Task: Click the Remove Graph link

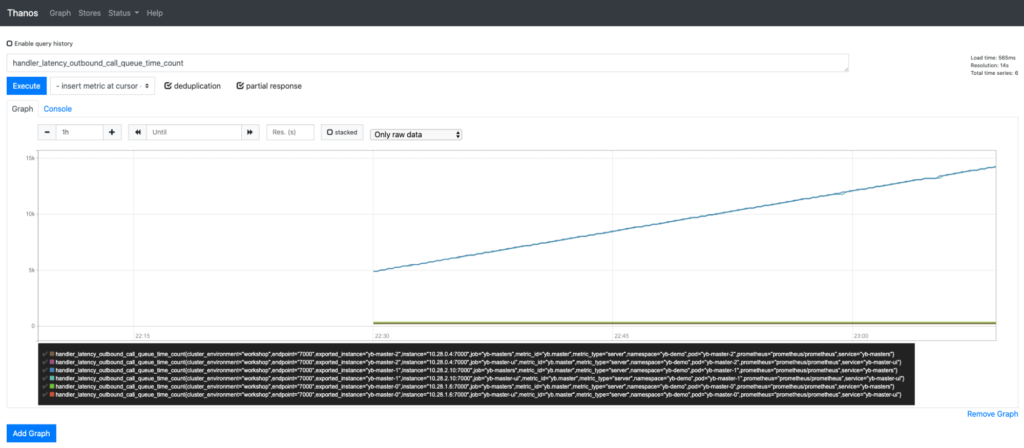Action: pos(992,414)
